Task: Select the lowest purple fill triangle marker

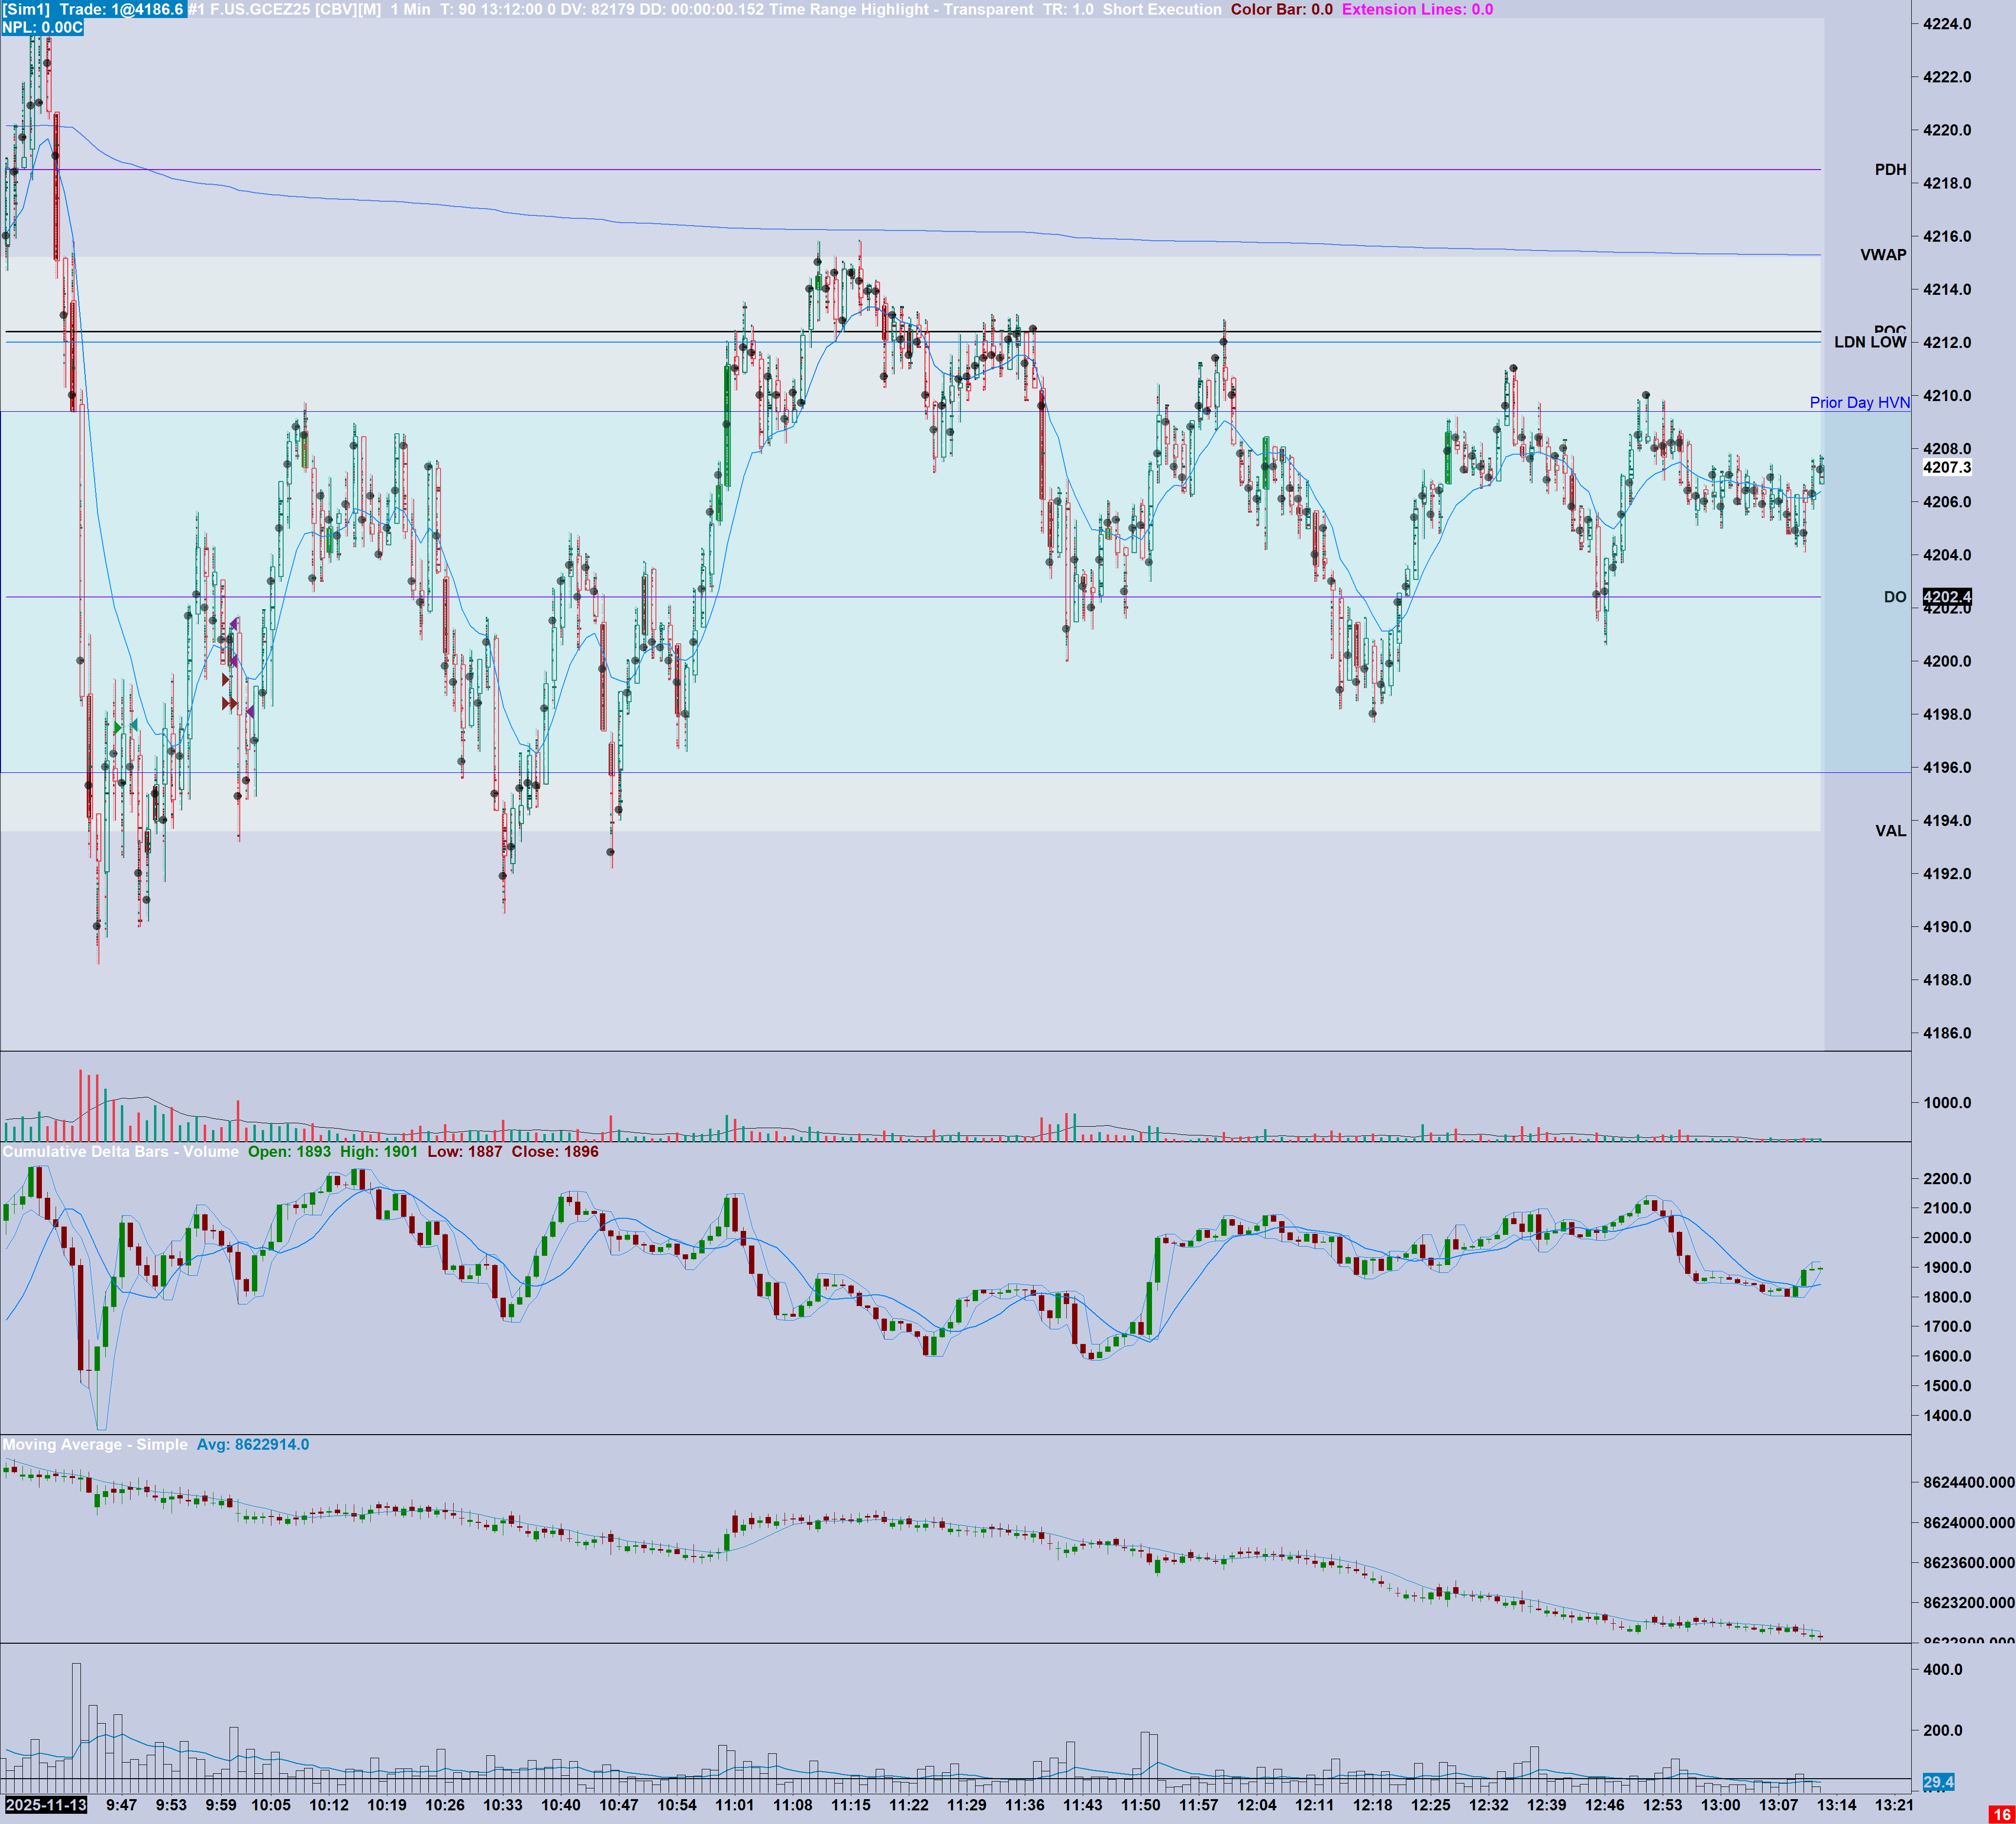Action: (x=251, y=712)
